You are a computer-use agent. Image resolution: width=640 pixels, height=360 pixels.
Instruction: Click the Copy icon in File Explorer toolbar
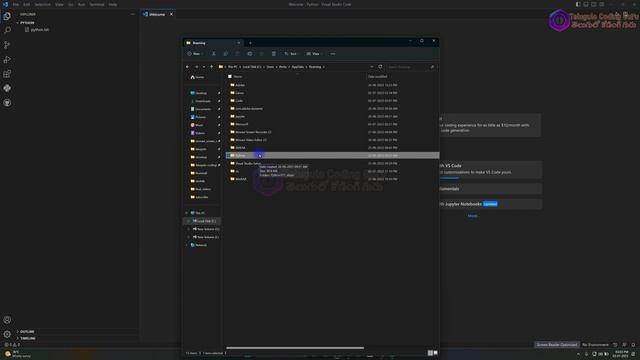click(226, 54)
